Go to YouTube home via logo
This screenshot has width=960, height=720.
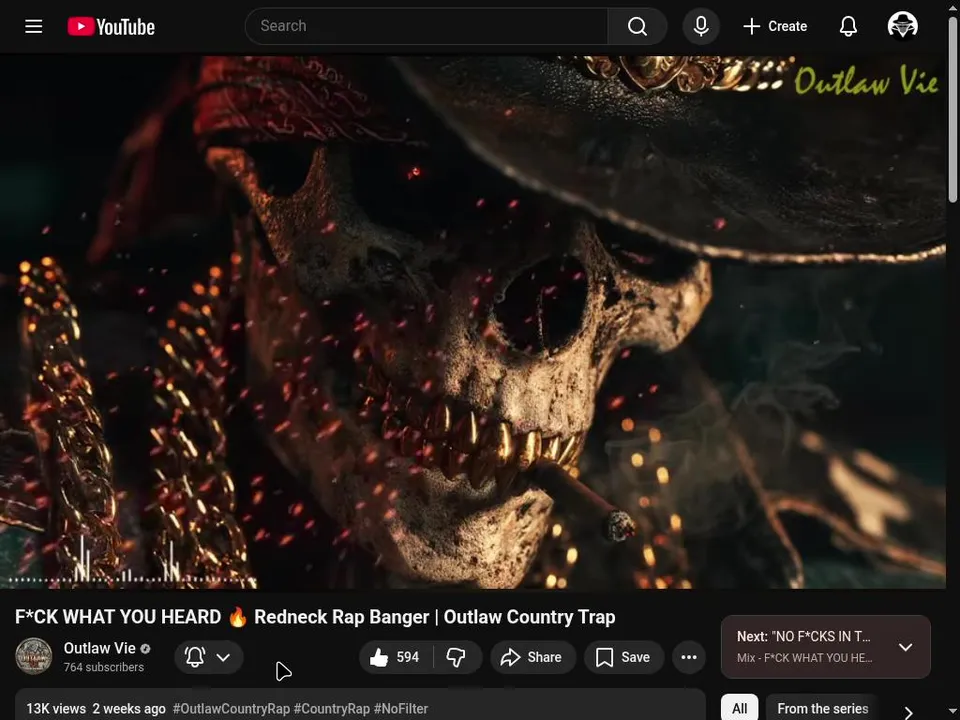pyautogui.click(x=111, y=26)
